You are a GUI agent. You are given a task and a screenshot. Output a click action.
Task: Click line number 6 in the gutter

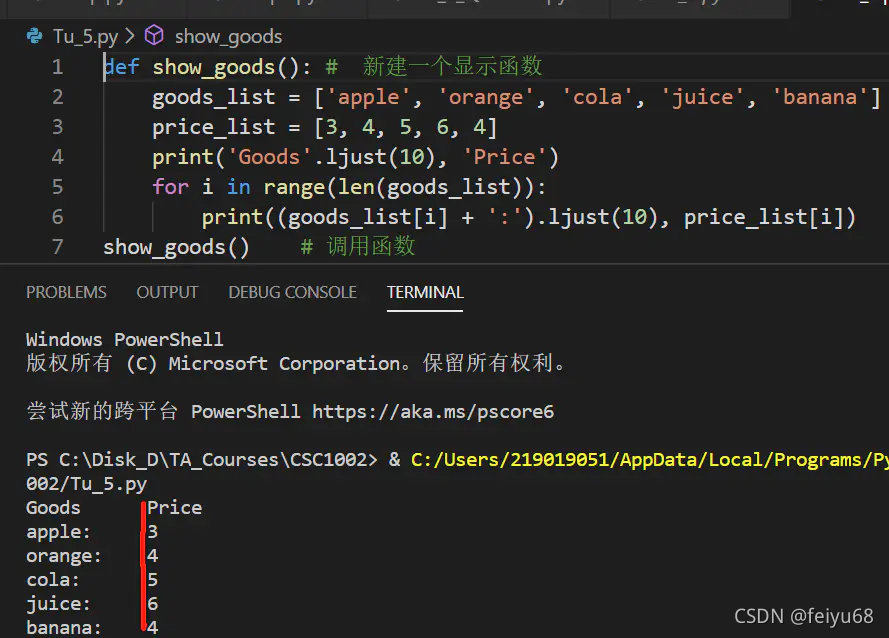tap(58, 217)
